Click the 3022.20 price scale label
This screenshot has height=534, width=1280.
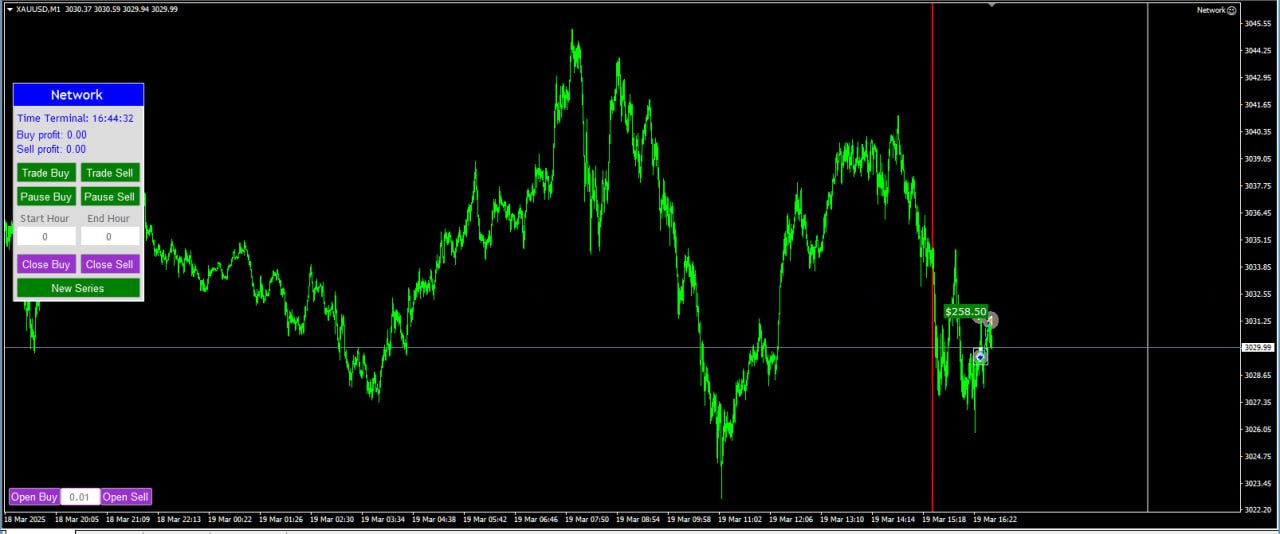[x=1257, y=510]
